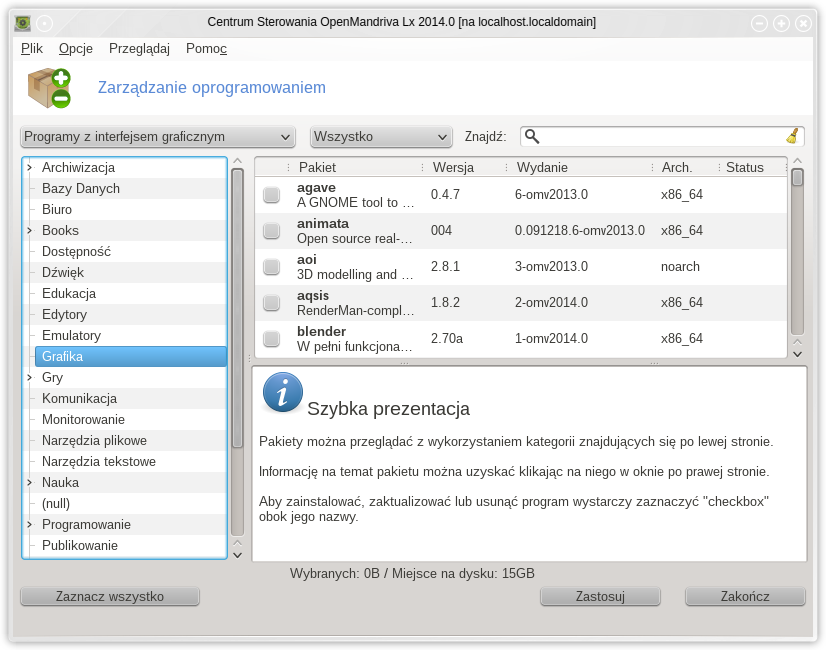Check the agave package checkbox
The image size is (826, 650).
tap(272, 195)
